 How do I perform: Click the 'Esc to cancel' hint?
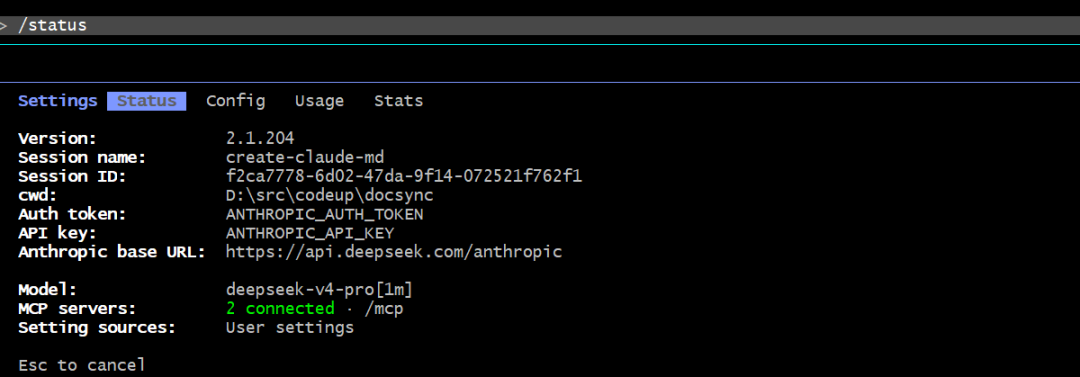[82, 365]
